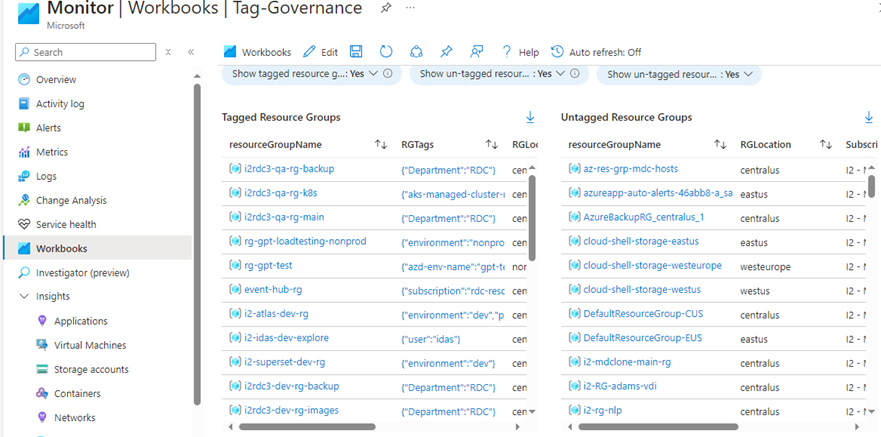Open i2rdc3-qa-rg-k8s resource group

tap(281, 193)
